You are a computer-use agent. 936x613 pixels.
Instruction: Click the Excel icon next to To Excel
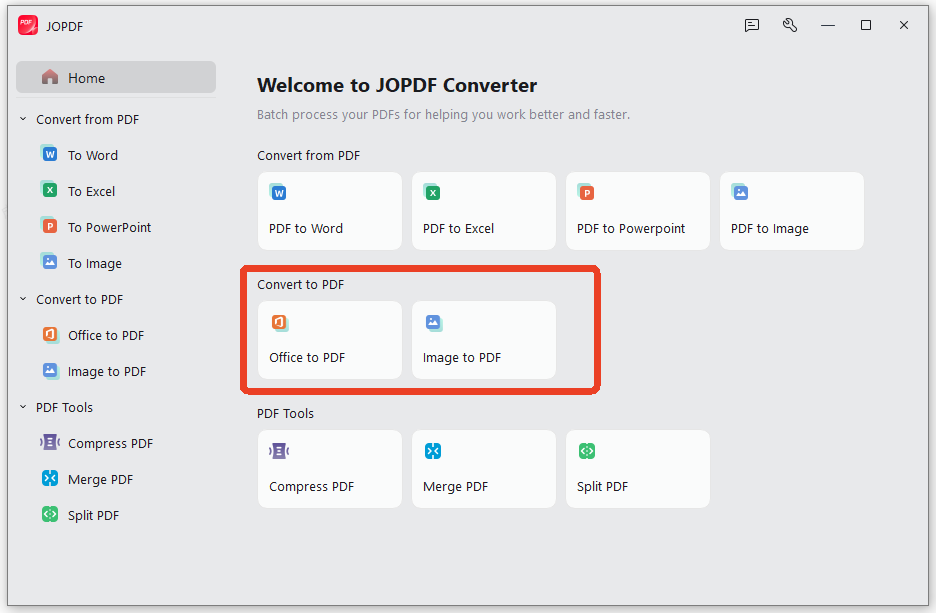pyautogui.click(x=50, y=190)
